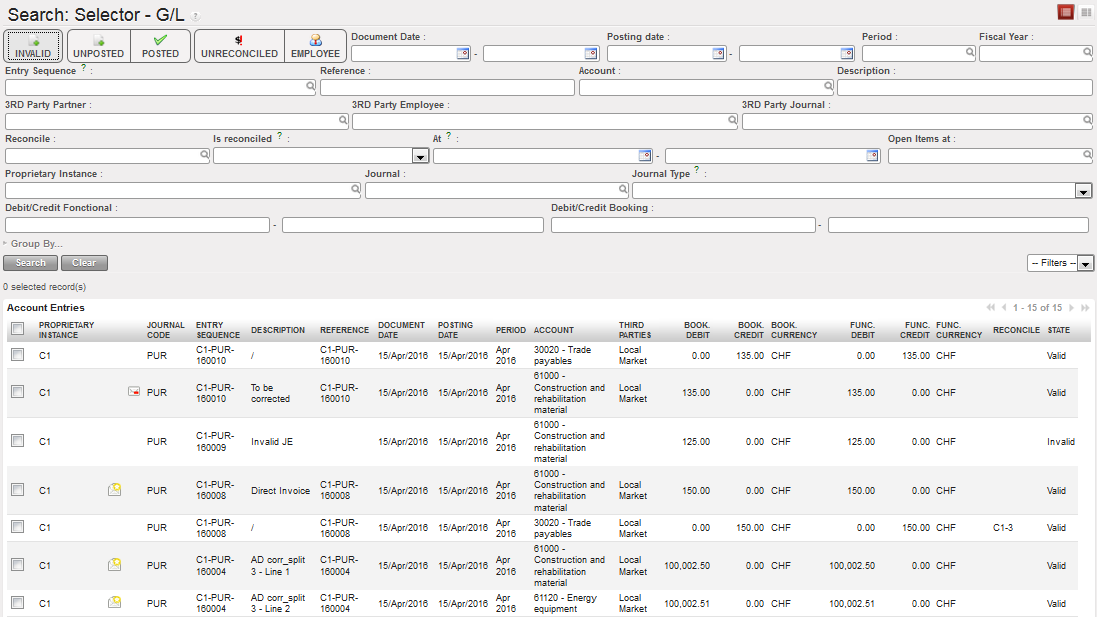Switch to the red list view icon
This screenshot has width=1097, height=617.
(x=1066, y=12)
